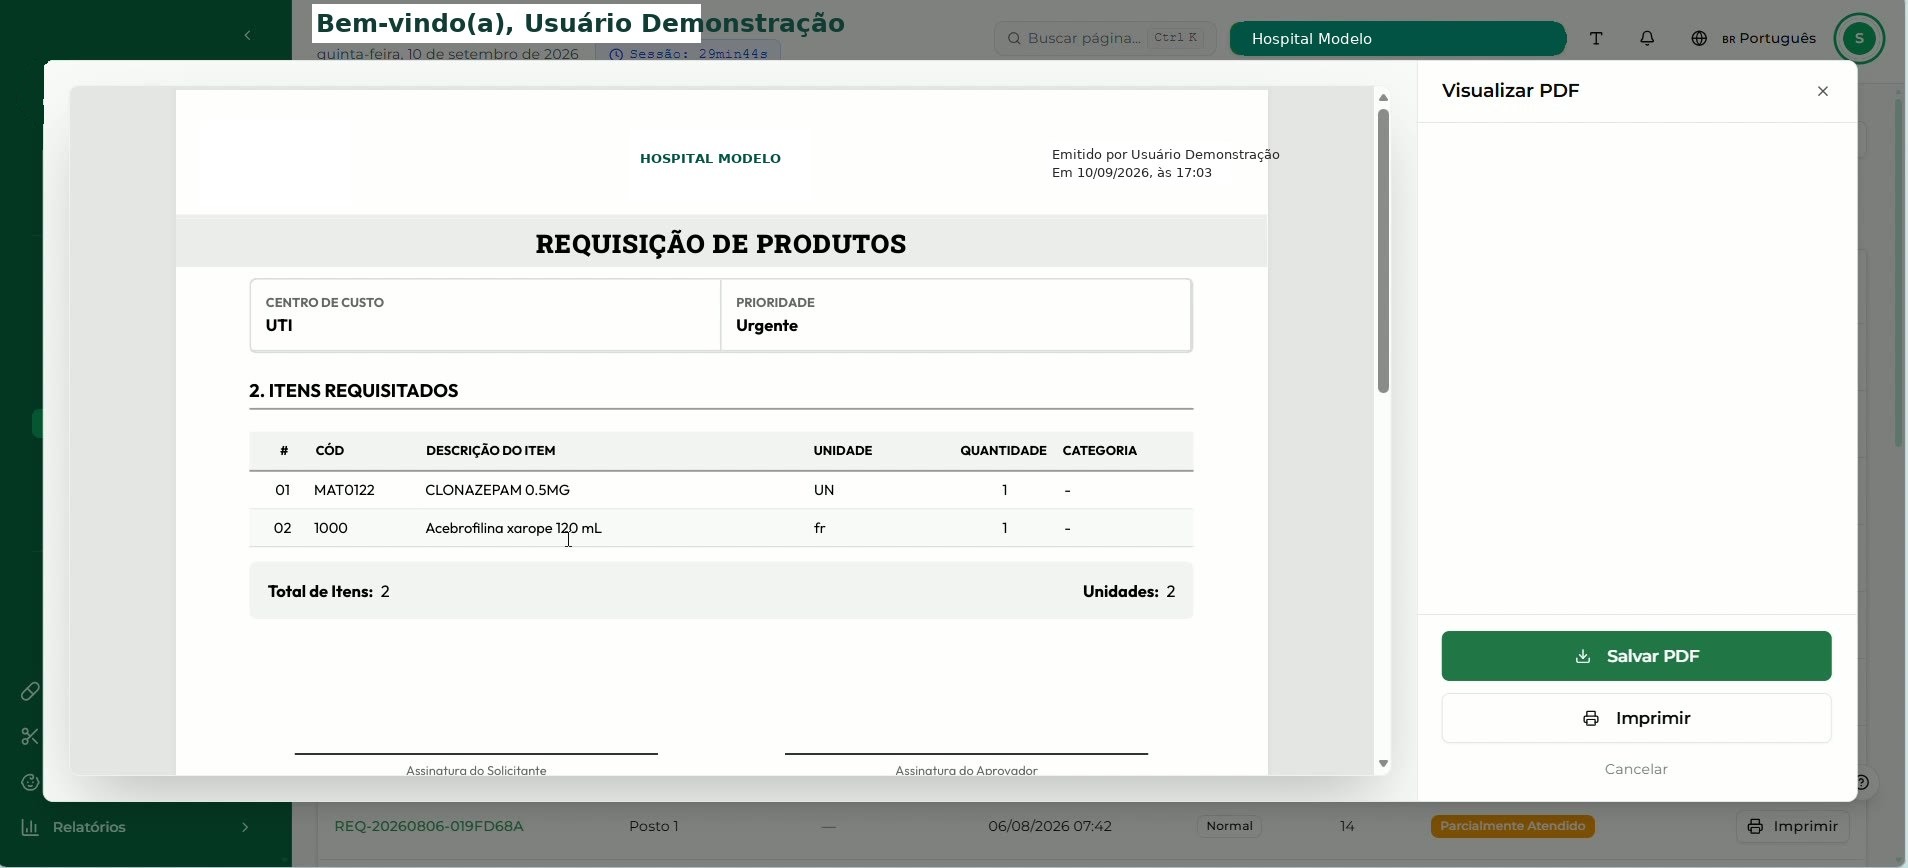
Task: Open the Relatórios sidebar menu
Action: pos(135,827)
